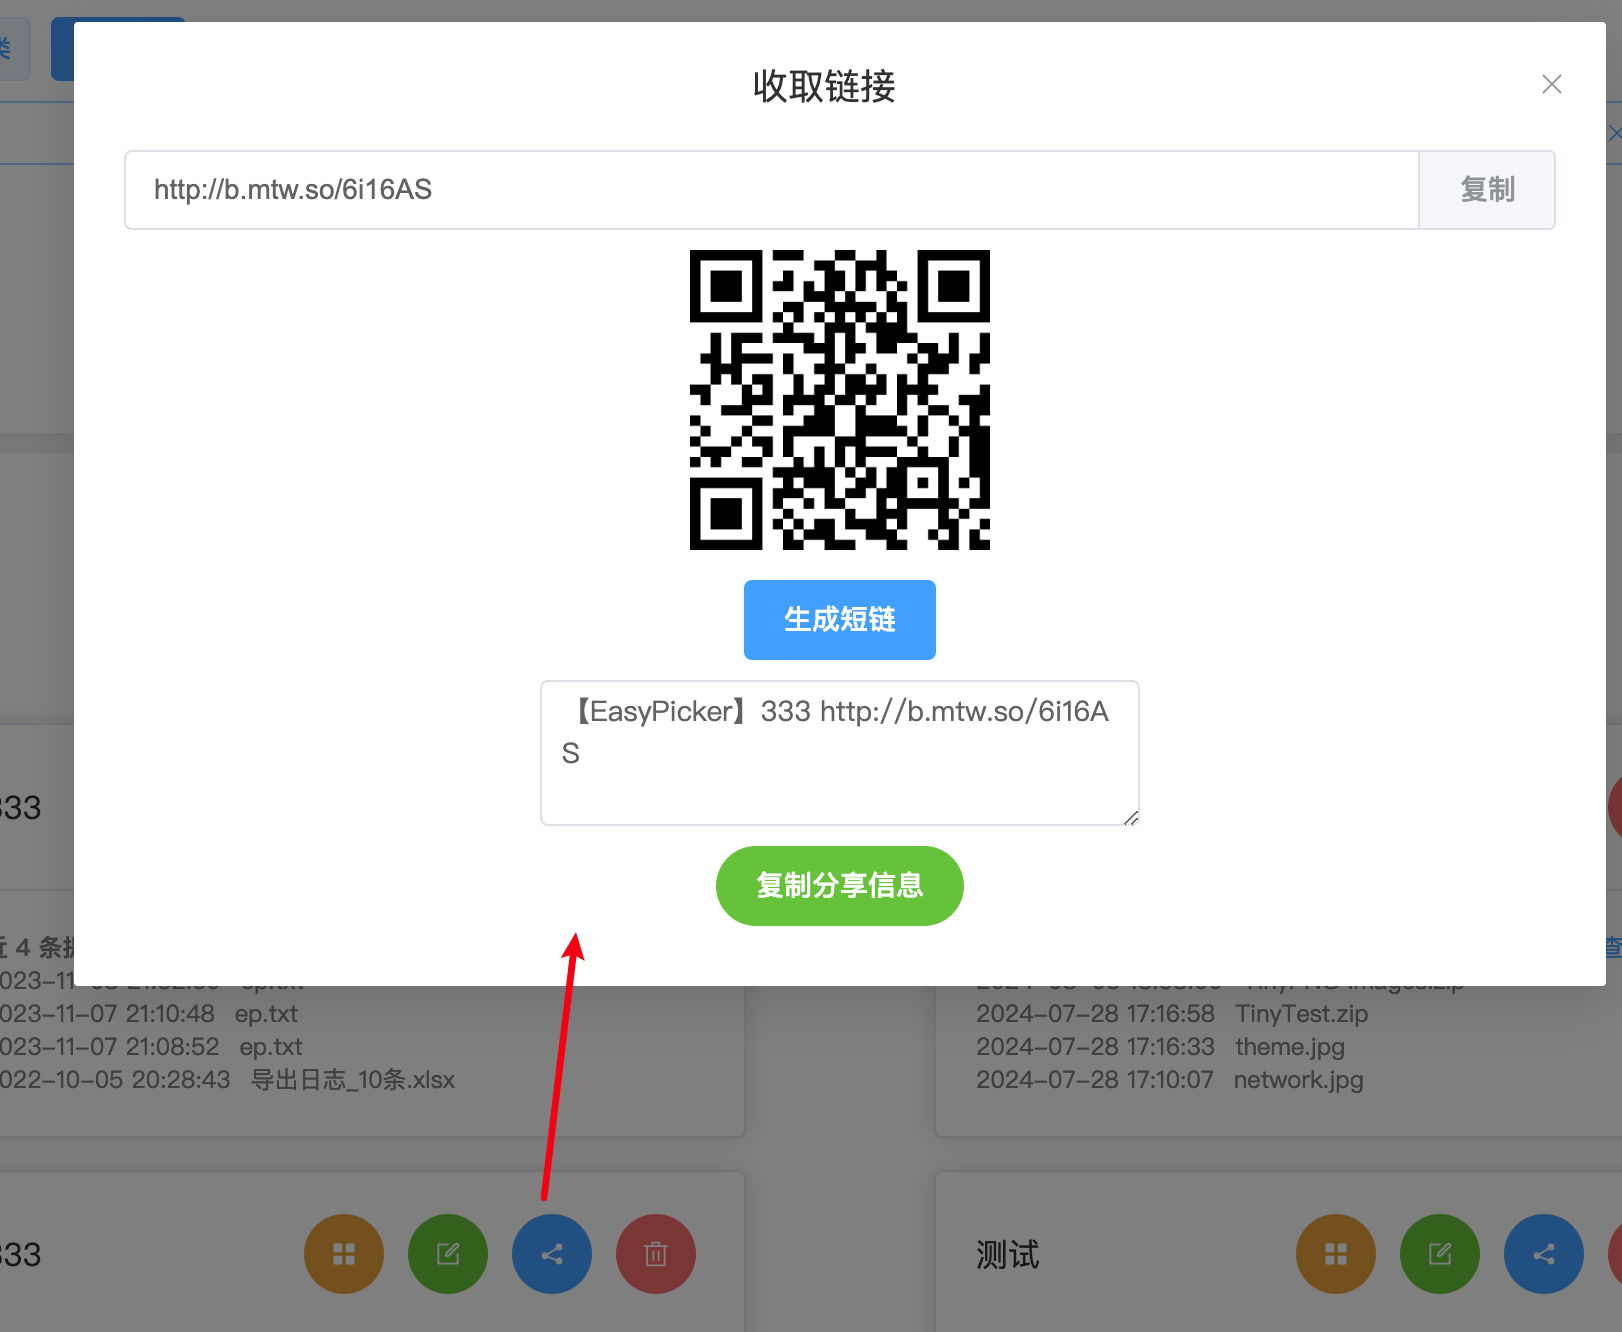Viewport: 1622px width, 1332px height.
Task: Select the theme.jpg file entry
Action: [1290, 1047]
